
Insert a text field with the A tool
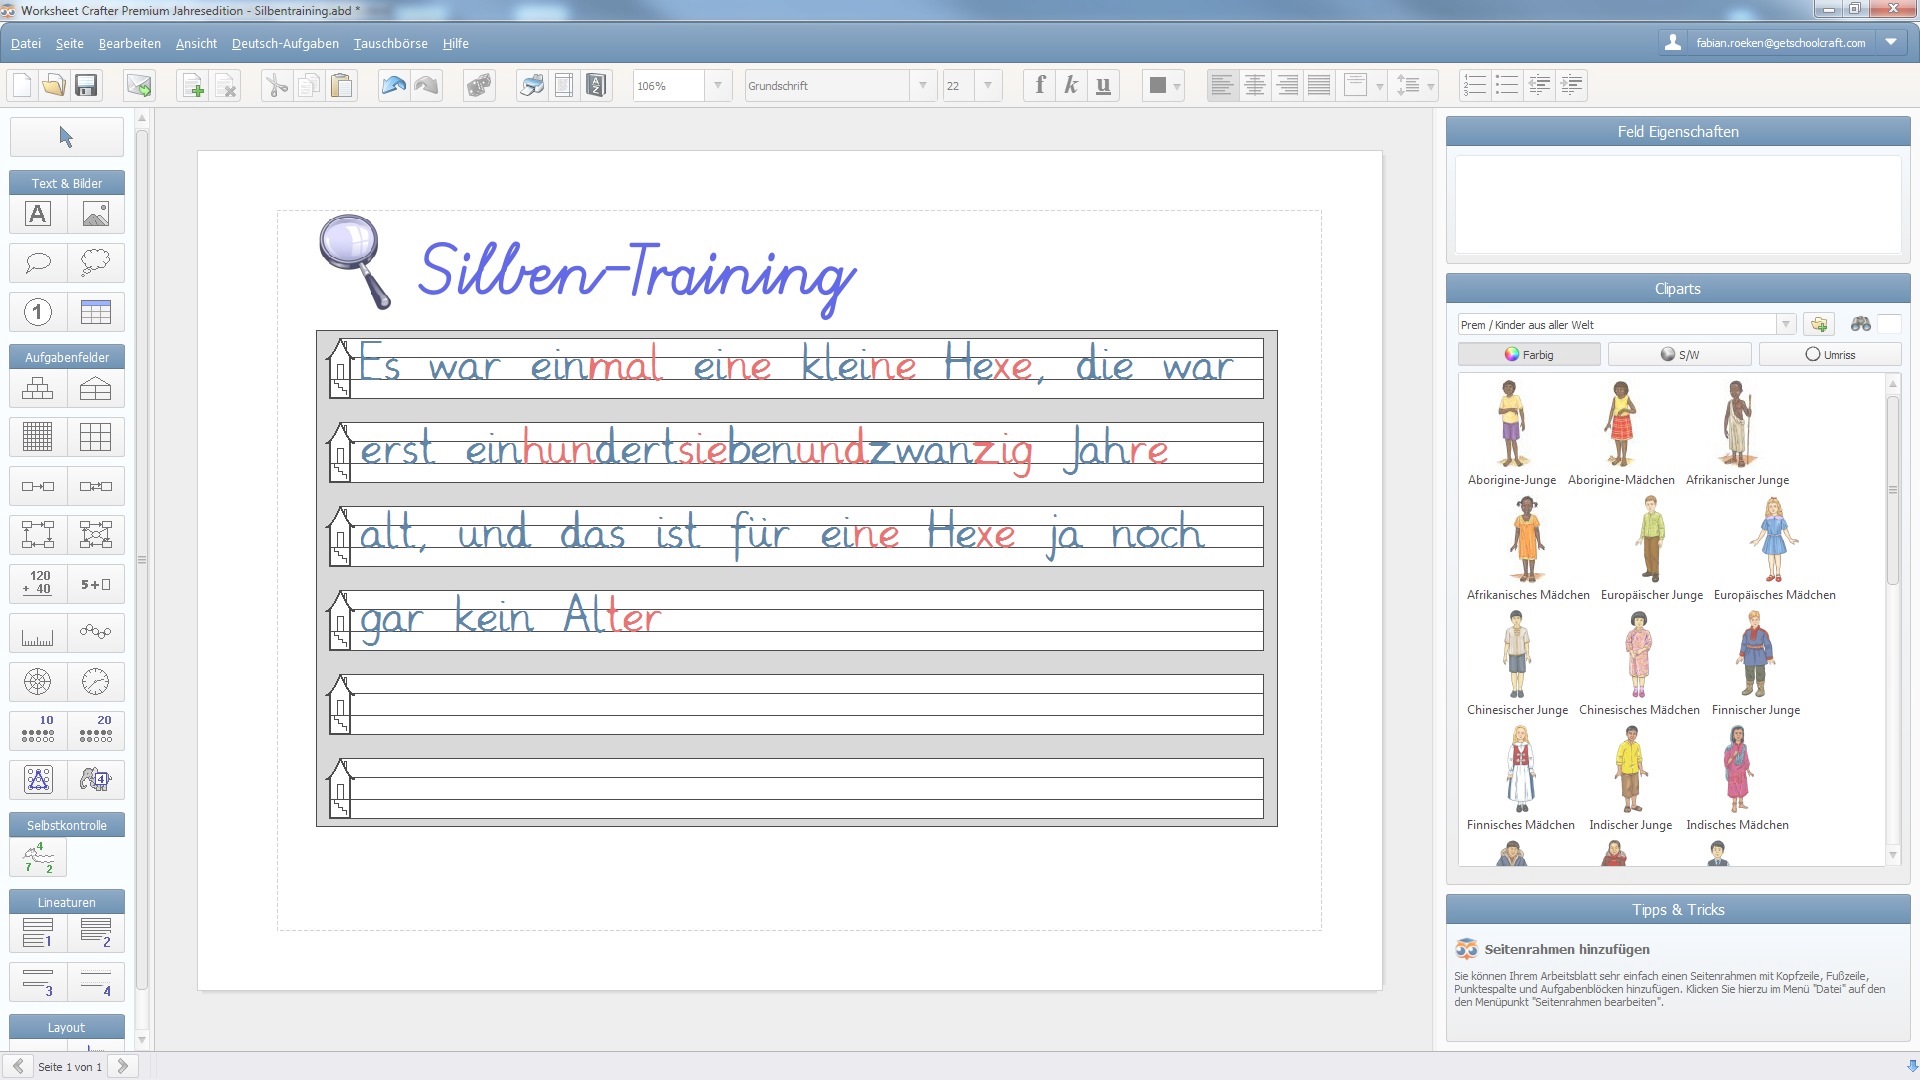coord(38,214)
